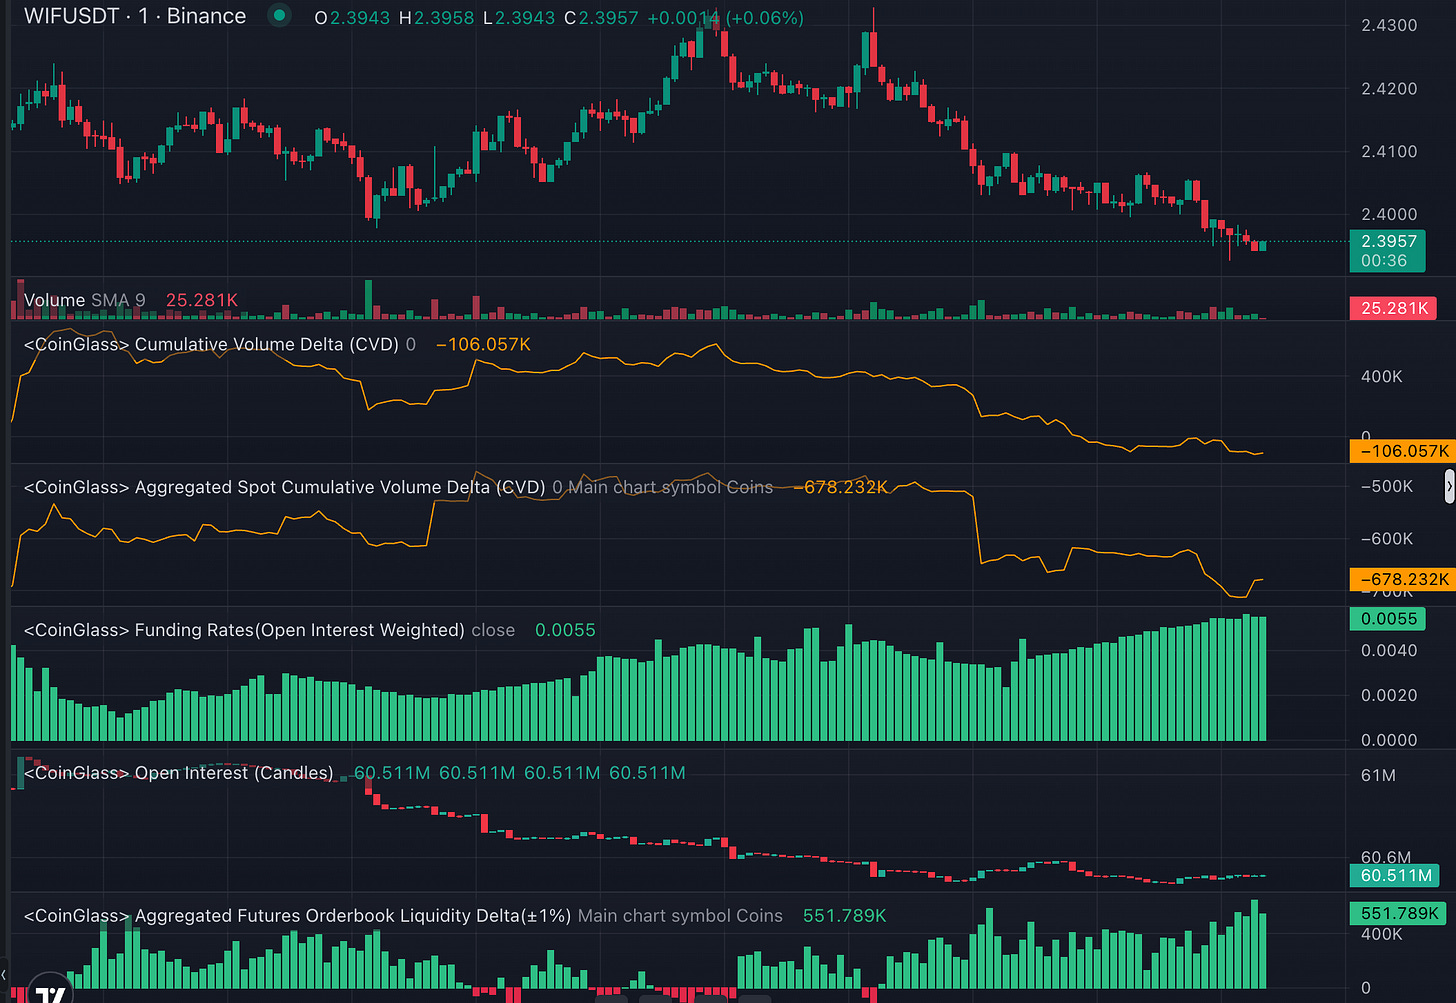This screenshot has height=1003, width=1456.
Task: Toggle the Funding Rates pane visibility
Action: 244,630
